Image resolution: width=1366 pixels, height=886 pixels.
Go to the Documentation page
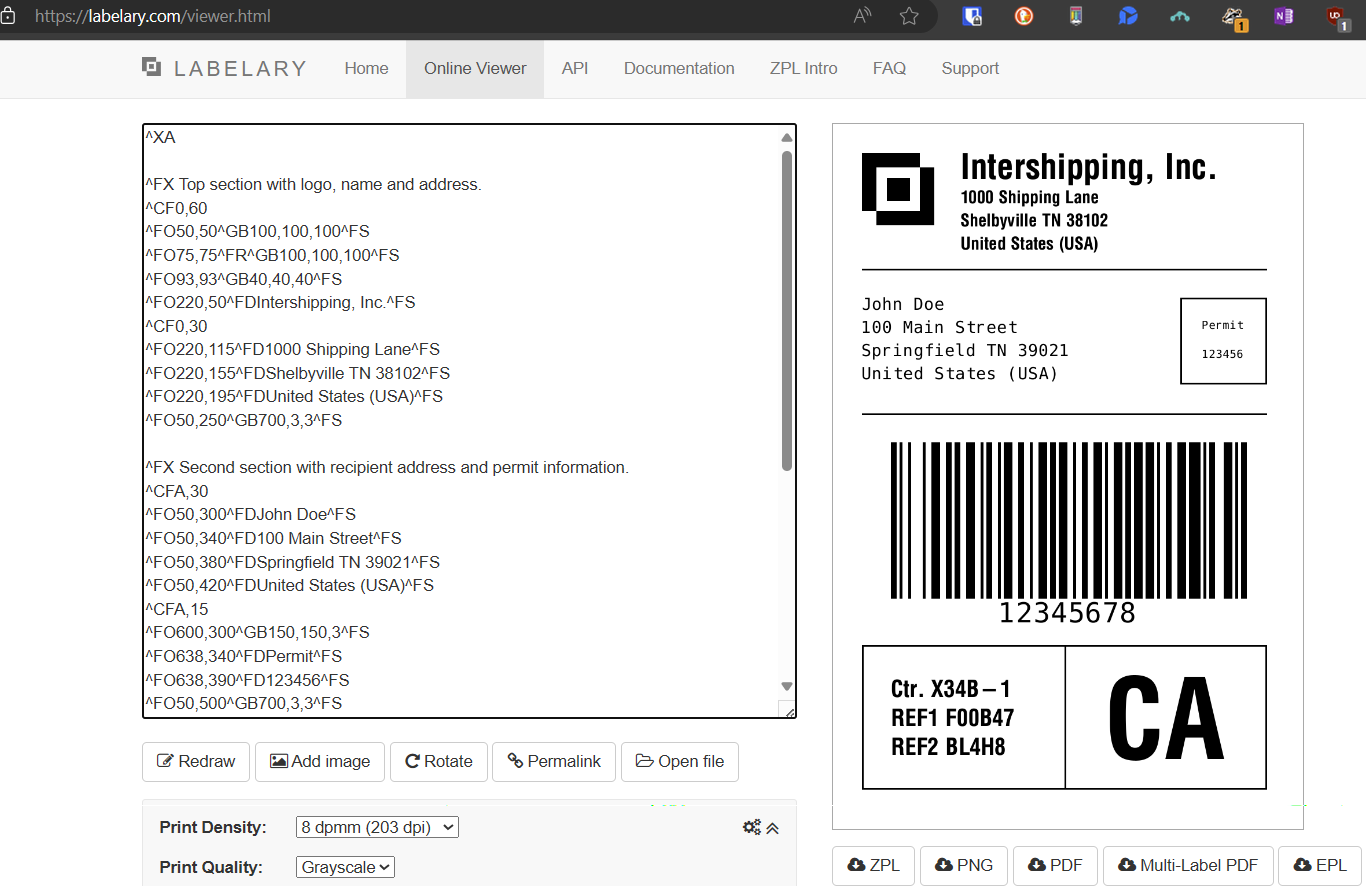679,68
